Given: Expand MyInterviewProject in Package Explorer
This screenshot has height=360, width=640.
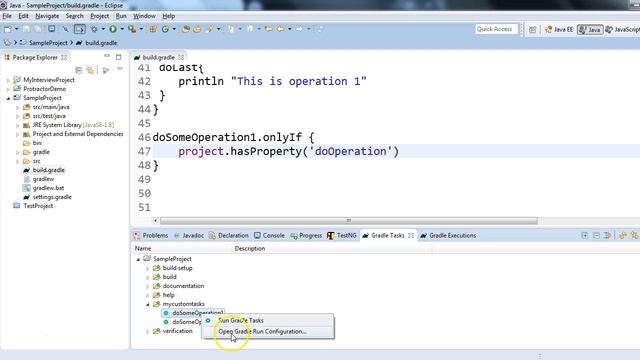Looking at the screenshot, I should tap(8, 80).
